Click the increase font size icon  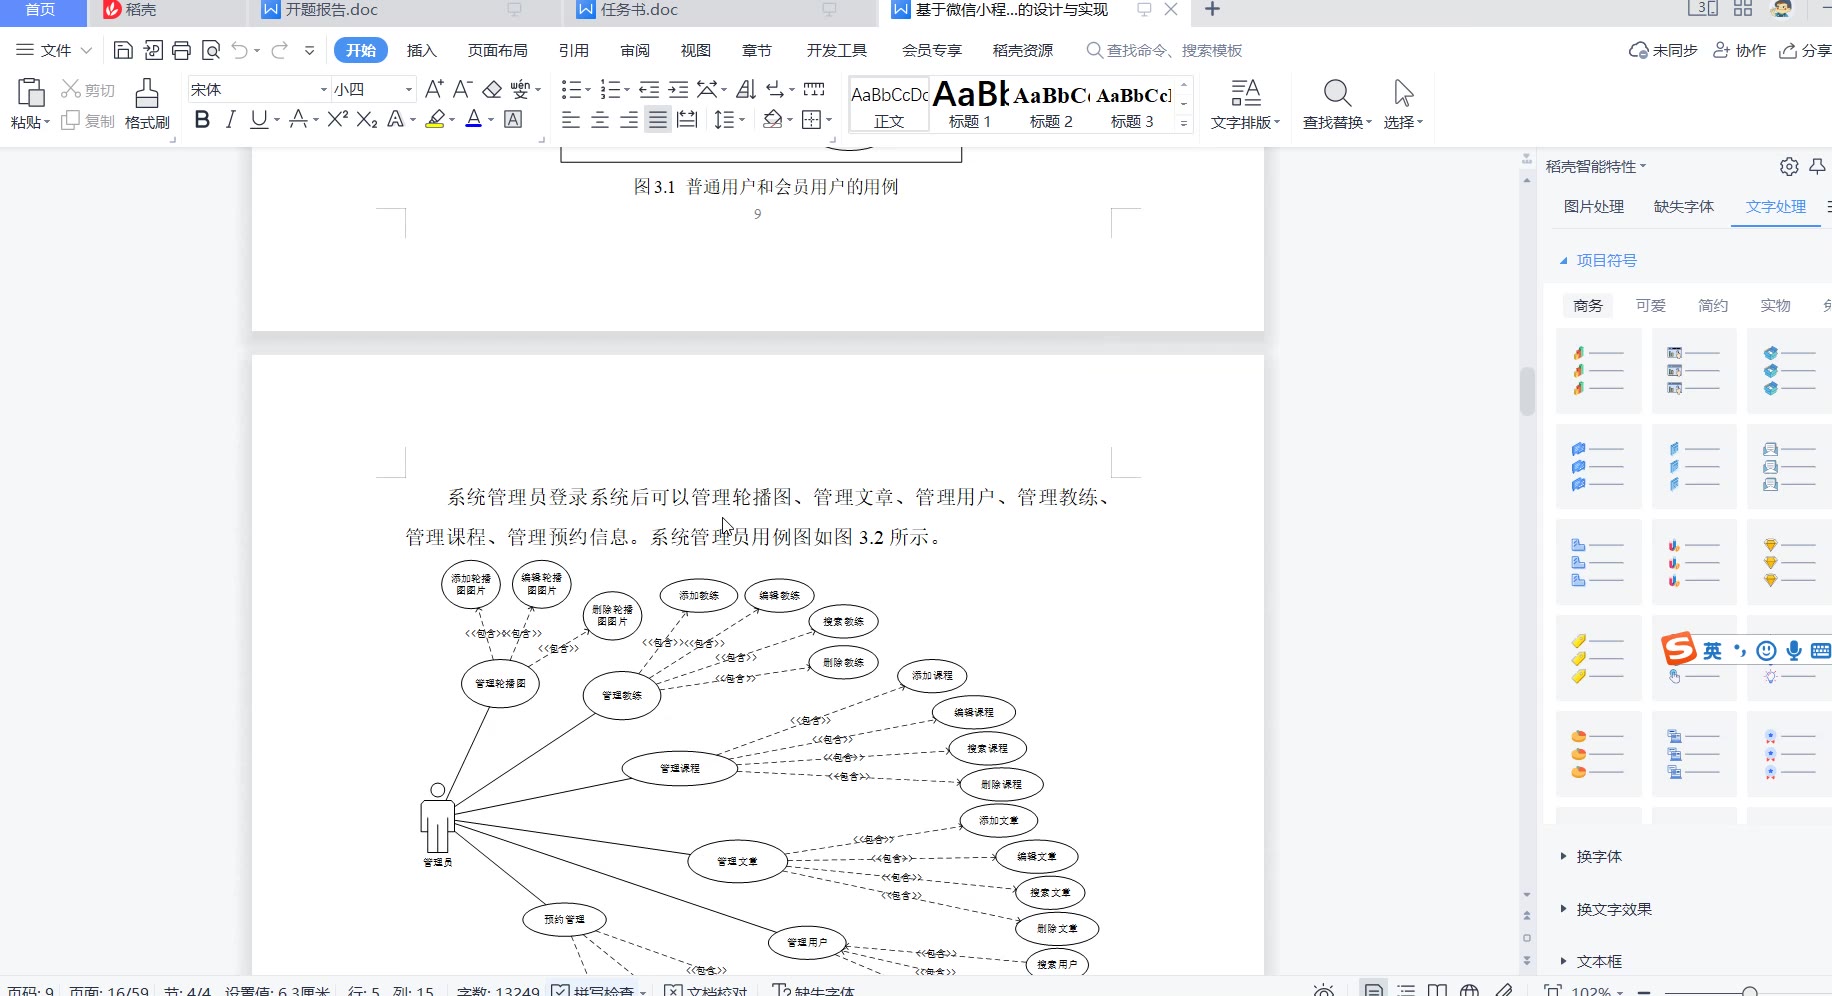(433, 89)
